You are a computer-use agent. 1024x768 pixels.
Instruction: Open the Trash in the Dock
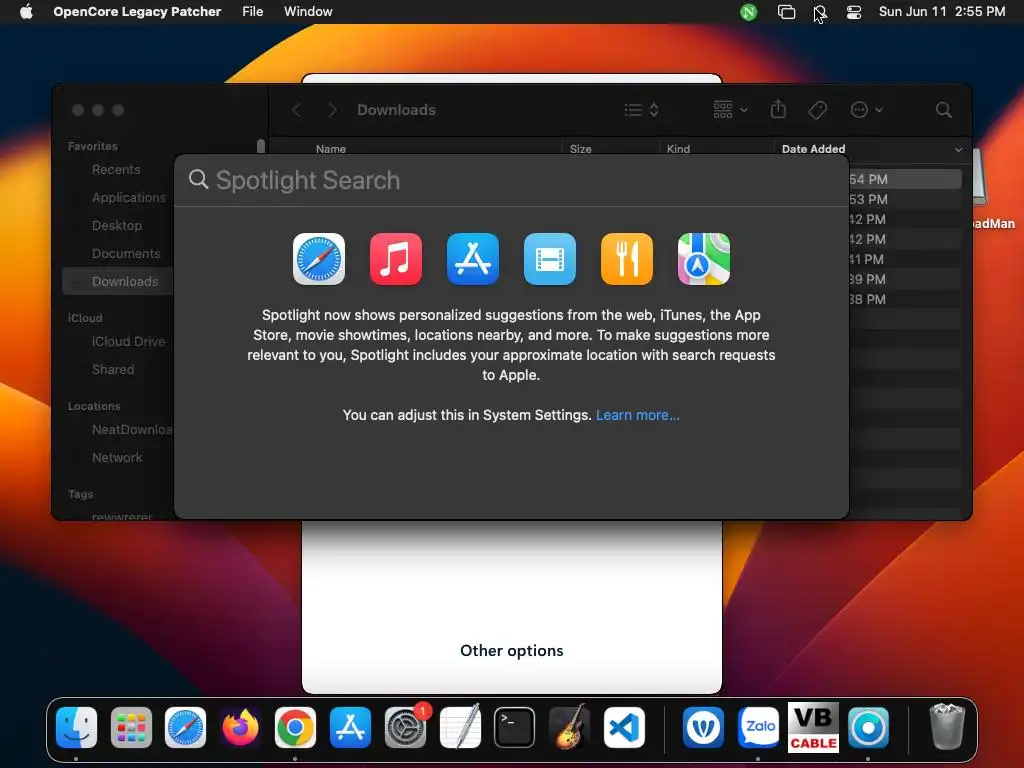point(947,726)
